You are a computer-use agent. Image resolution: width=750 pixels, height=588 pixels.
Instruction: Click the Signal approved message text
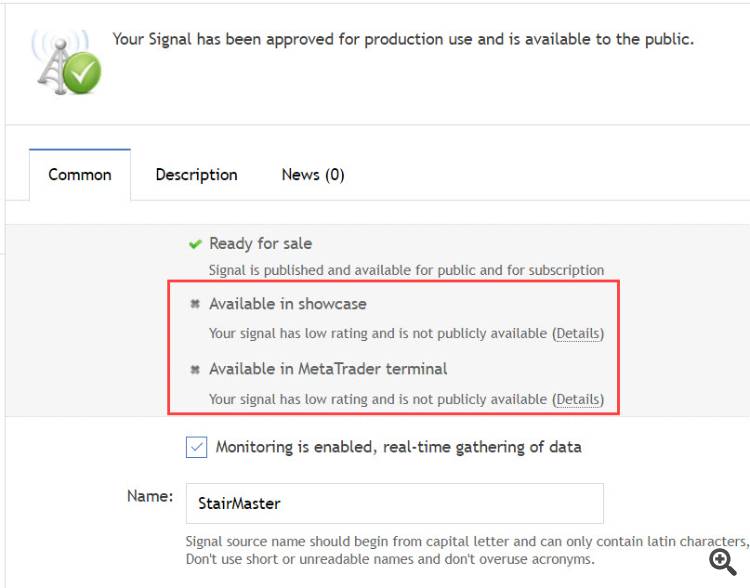[403, 39]
